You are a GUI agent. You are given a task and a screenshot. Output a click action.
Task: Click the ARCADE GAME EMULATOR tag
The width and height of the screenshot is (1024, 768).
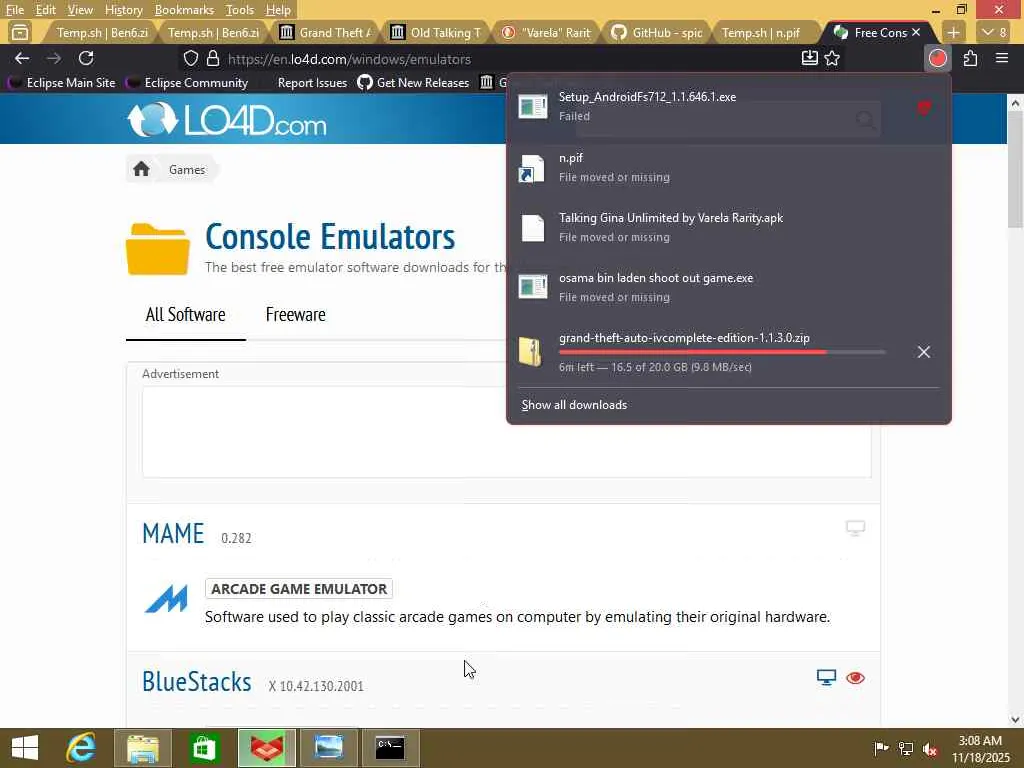click(x=298, y=588)
